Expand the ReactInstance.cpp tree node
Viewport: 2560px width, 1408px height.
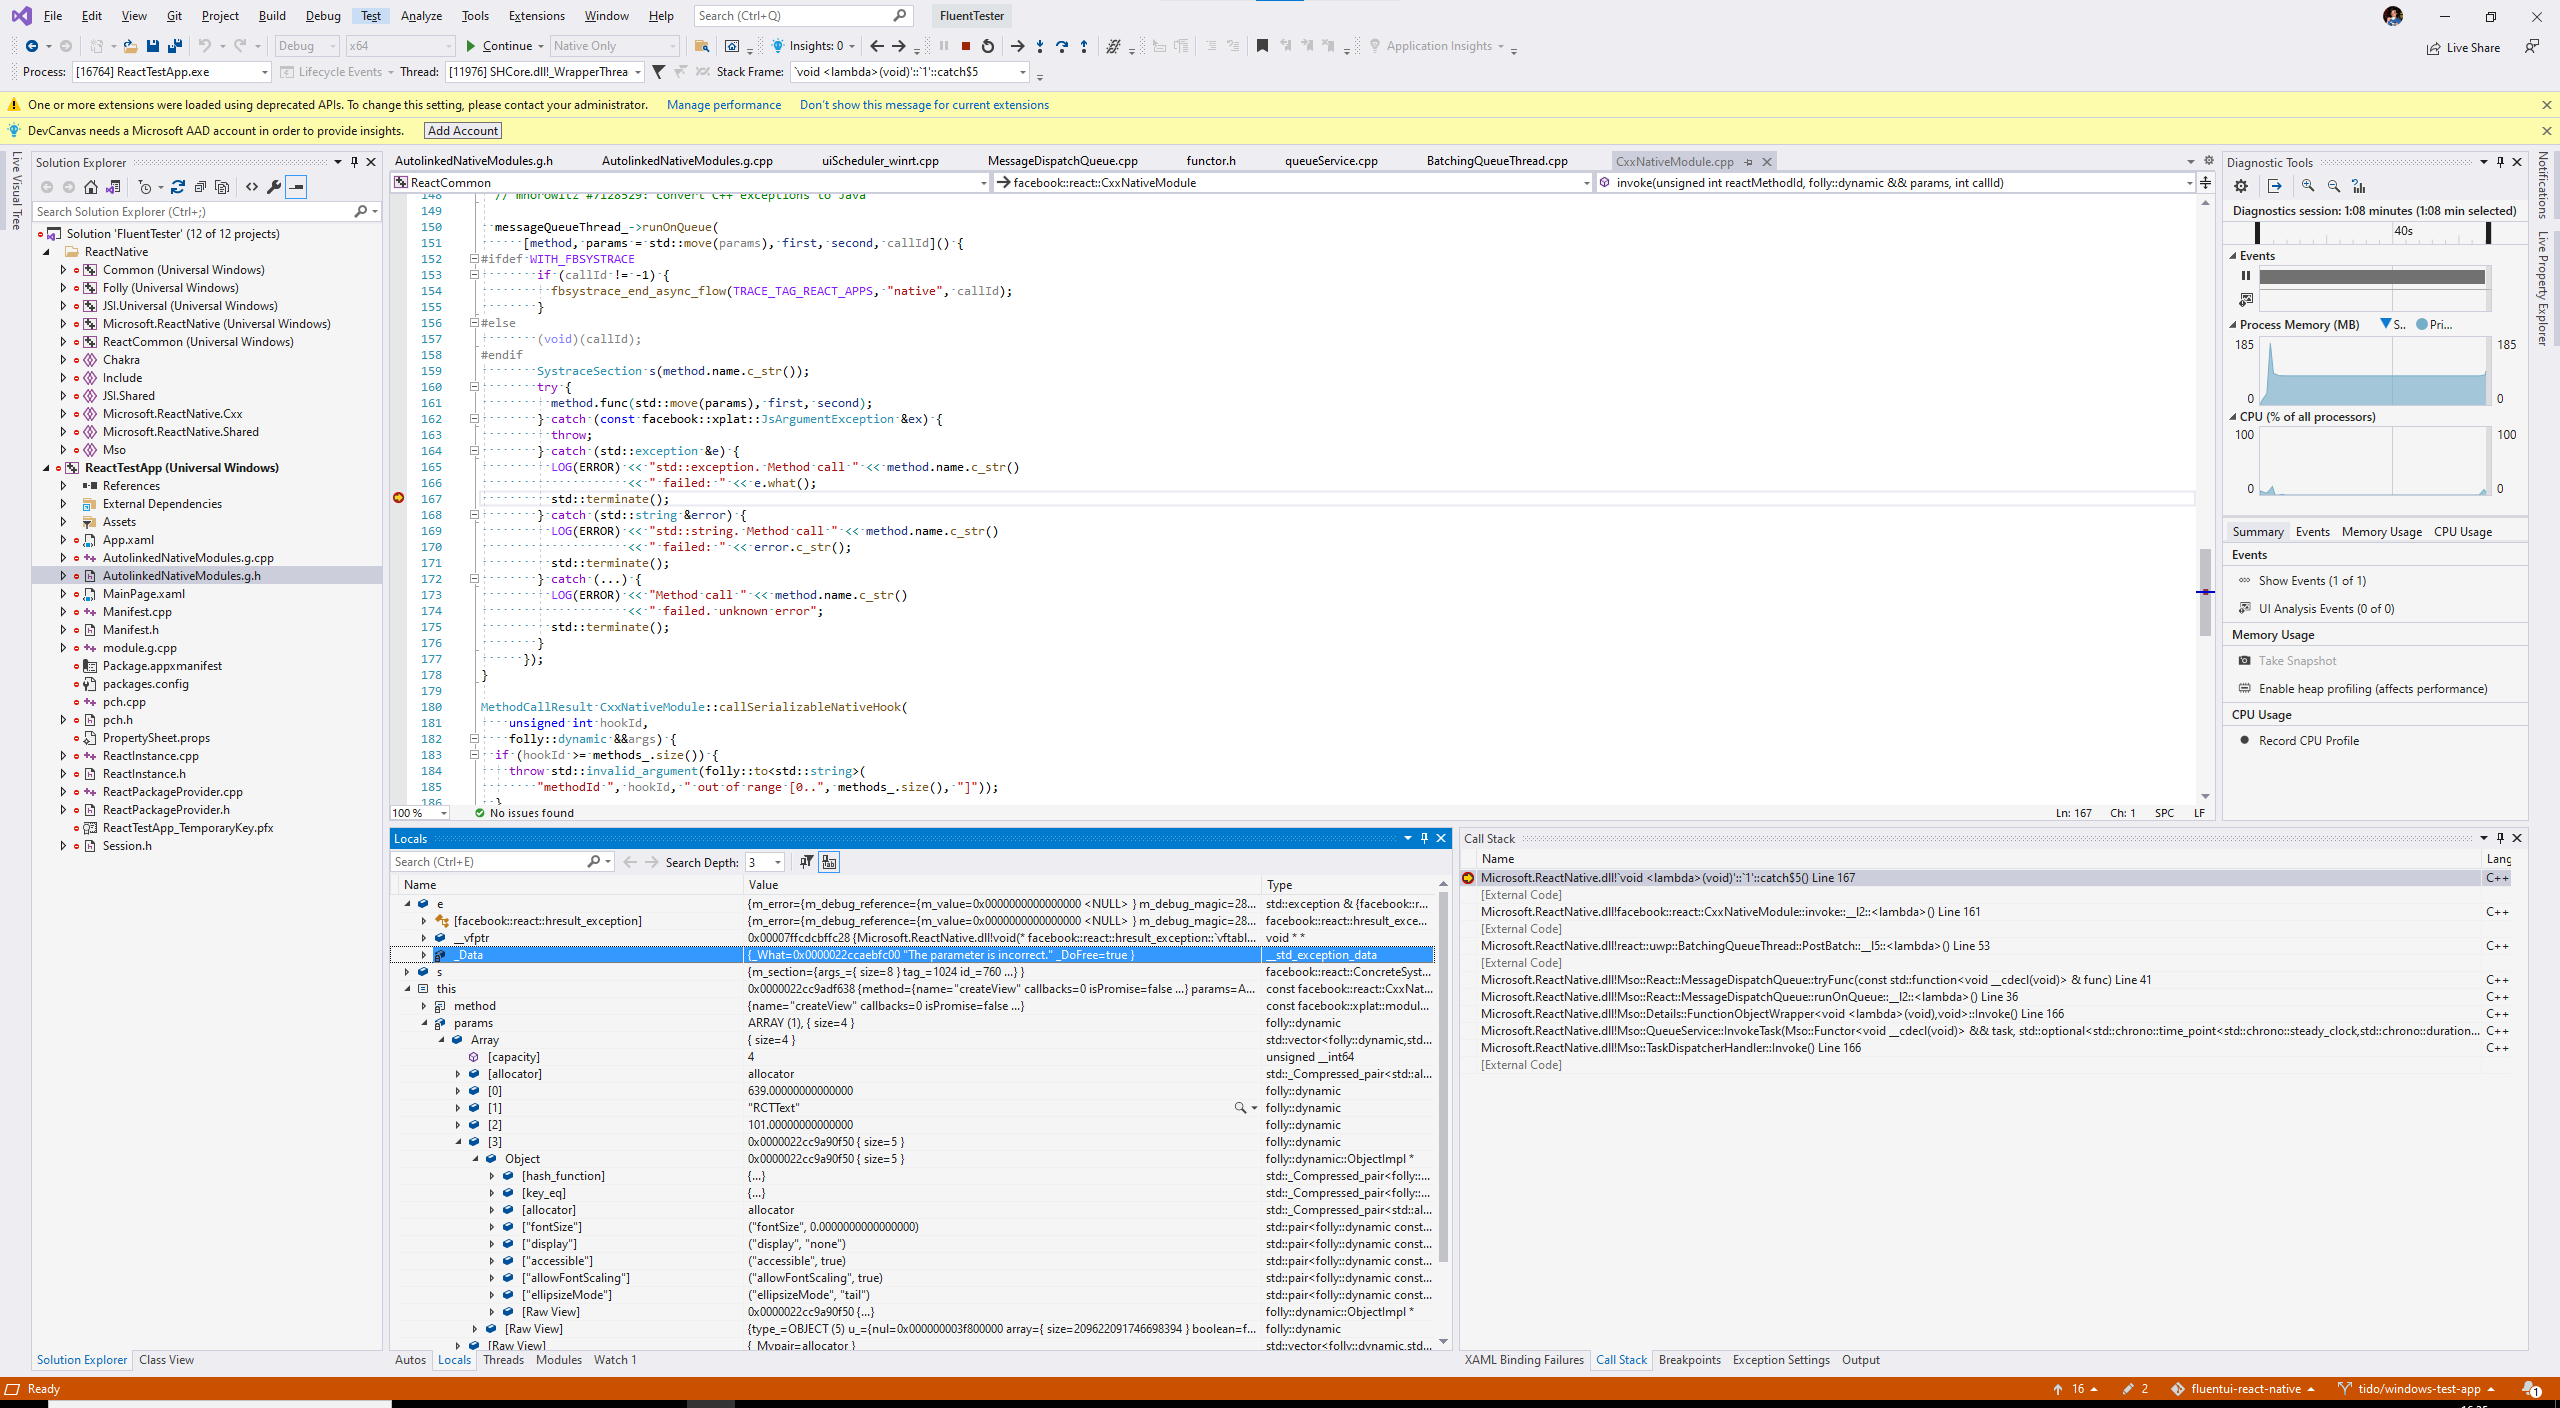point(63,756)
